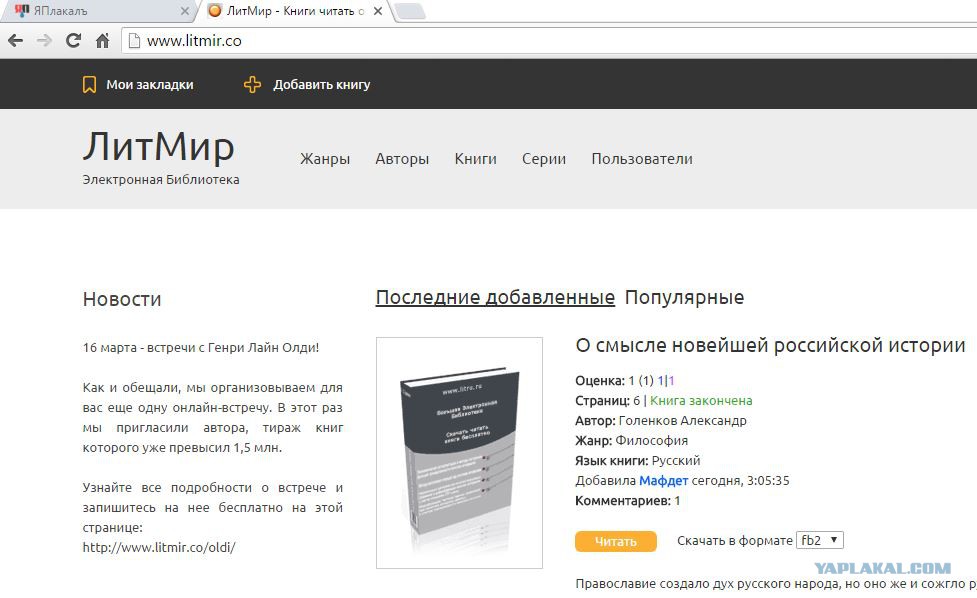Expand the fb2 download format dropdown
This screenshot has height=598, width=977.
820,540
